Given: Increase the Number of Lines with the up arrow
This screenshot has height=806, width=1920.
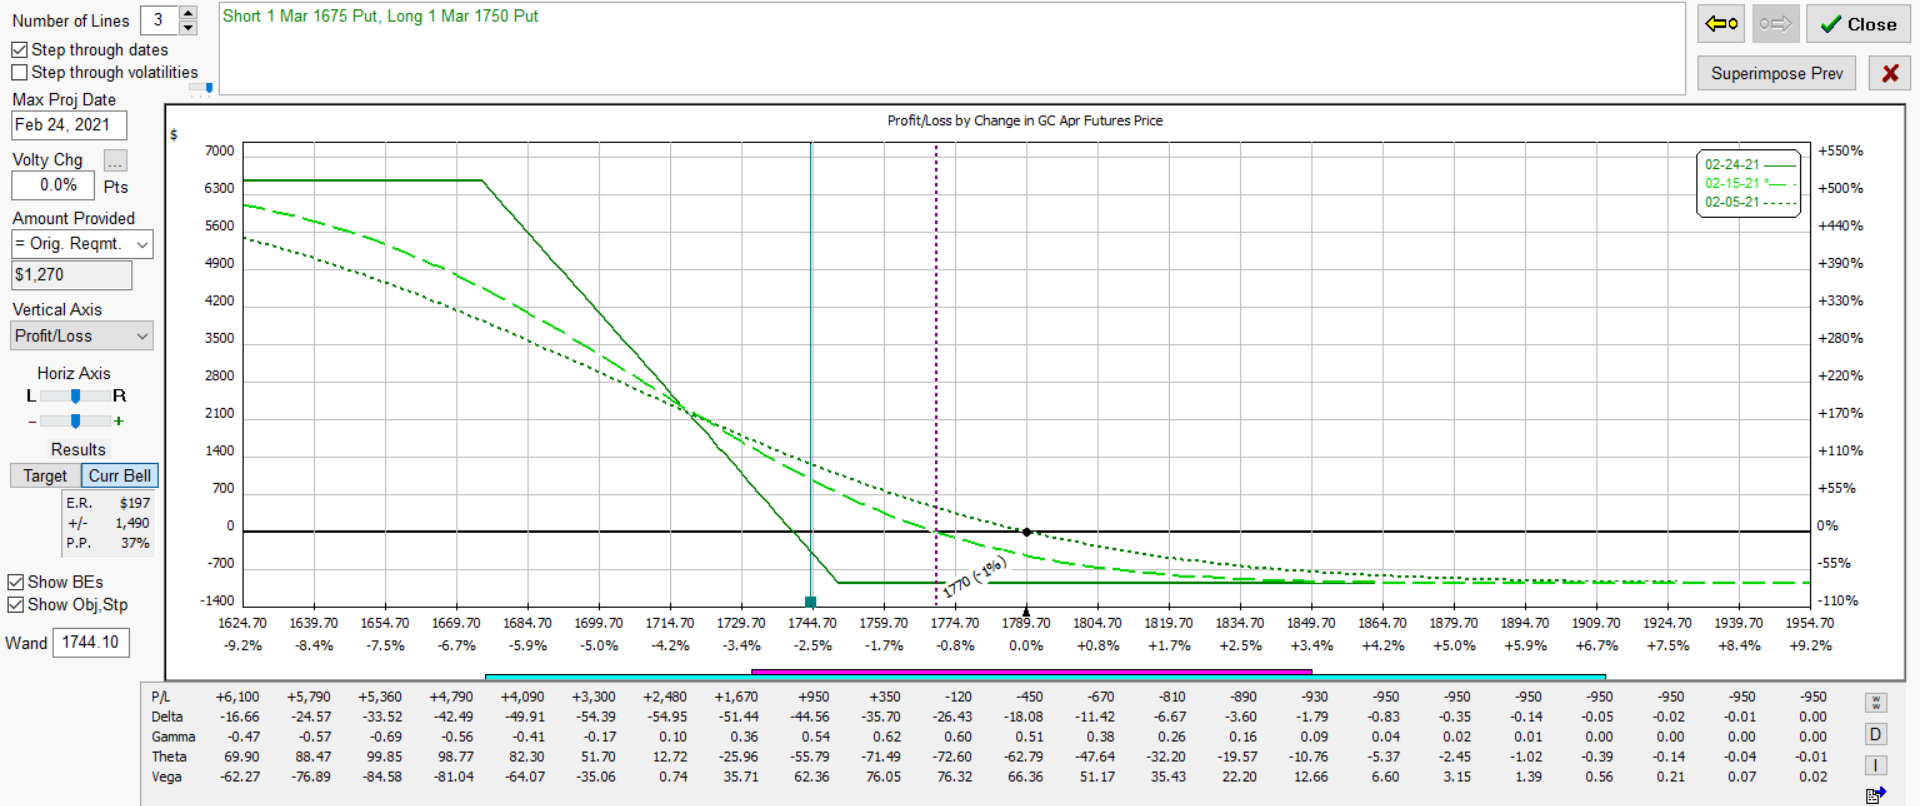Looking at the screenshot, I should [188, 13].
